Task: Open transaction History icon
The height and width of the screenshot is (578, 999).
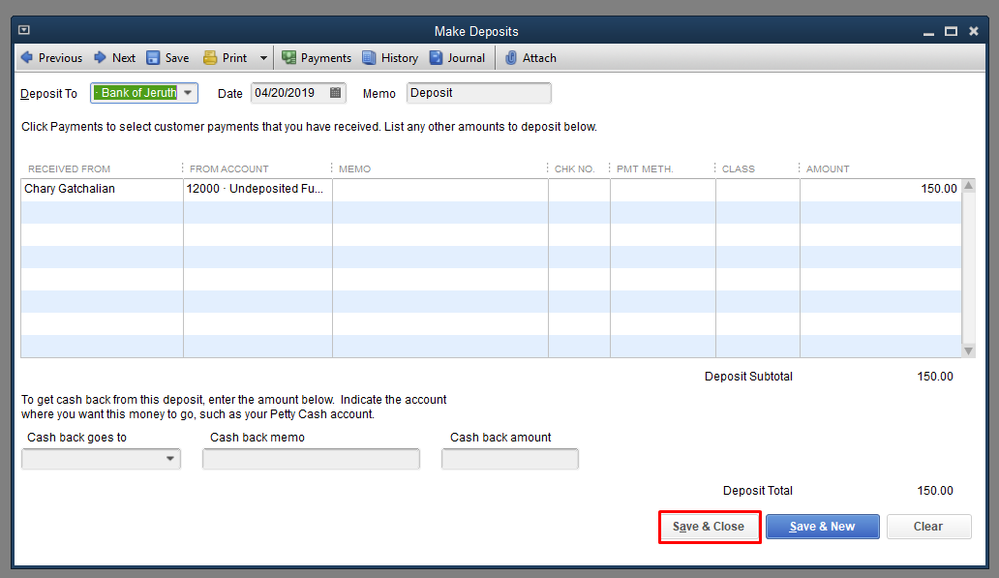Action: click(369, 57)
